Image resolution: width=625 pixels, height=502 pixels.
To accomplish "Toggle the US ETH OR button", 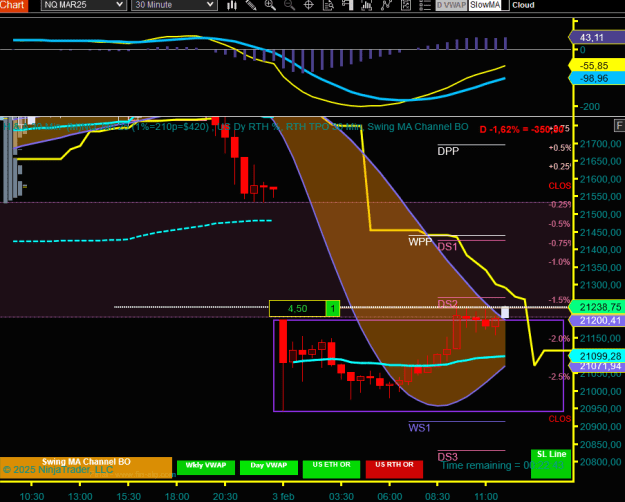I will [x=331, y=469].
